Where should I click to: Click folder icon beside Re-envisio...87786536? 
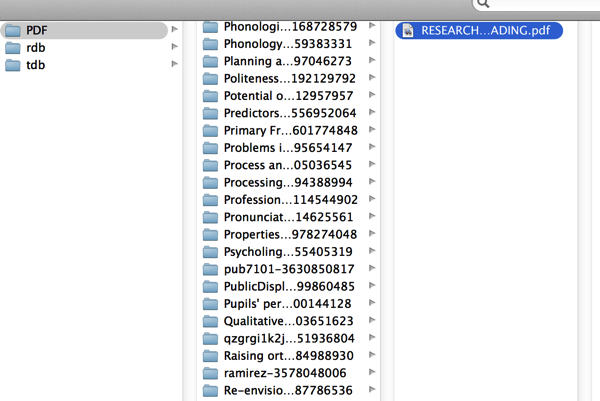(x=210, y=391)
